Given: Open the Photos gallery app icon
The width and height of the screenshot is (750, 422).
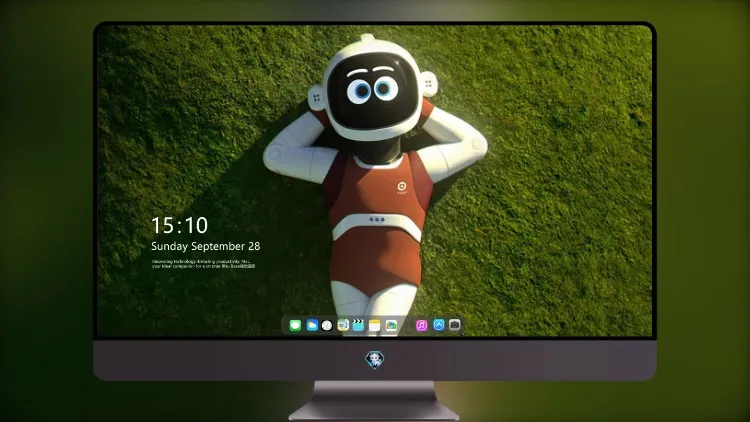Looking at the screenshot, I should pyautogui.click(x=391, y=325).
